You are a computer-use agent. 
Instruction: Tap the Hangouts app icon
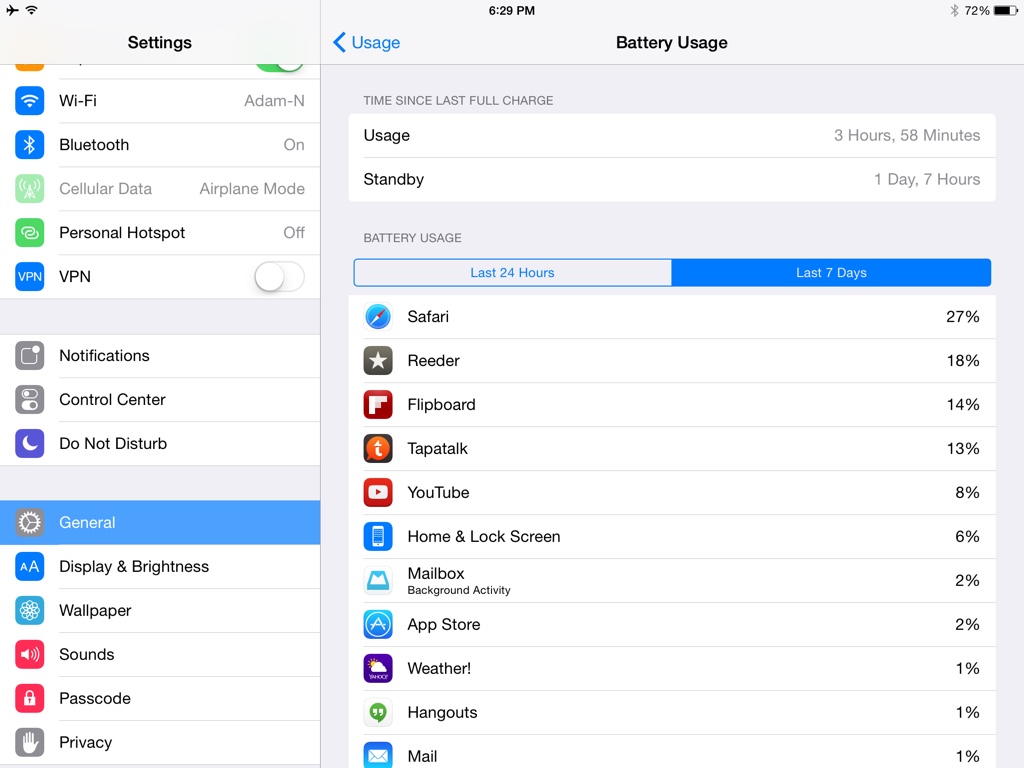pyautogui.click(x=378, y=712)
